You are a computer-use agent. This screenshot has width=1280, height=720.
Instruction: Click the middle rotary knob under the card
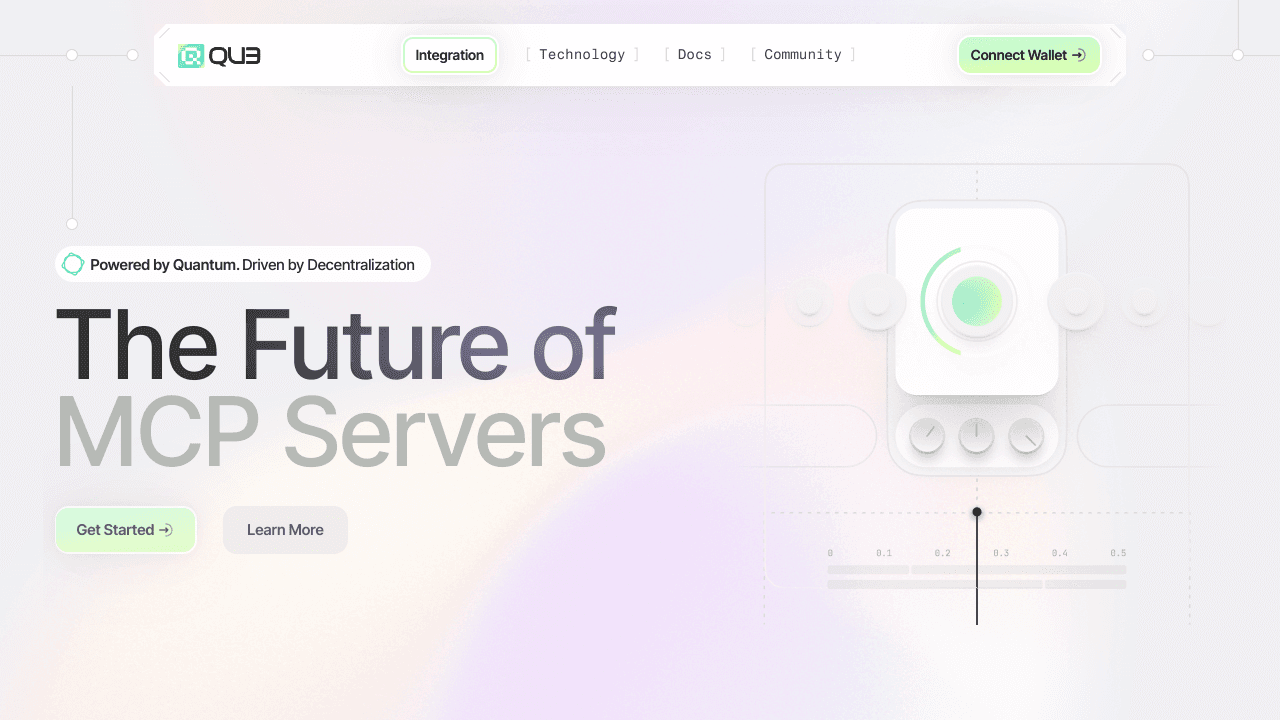click(977, 436)
